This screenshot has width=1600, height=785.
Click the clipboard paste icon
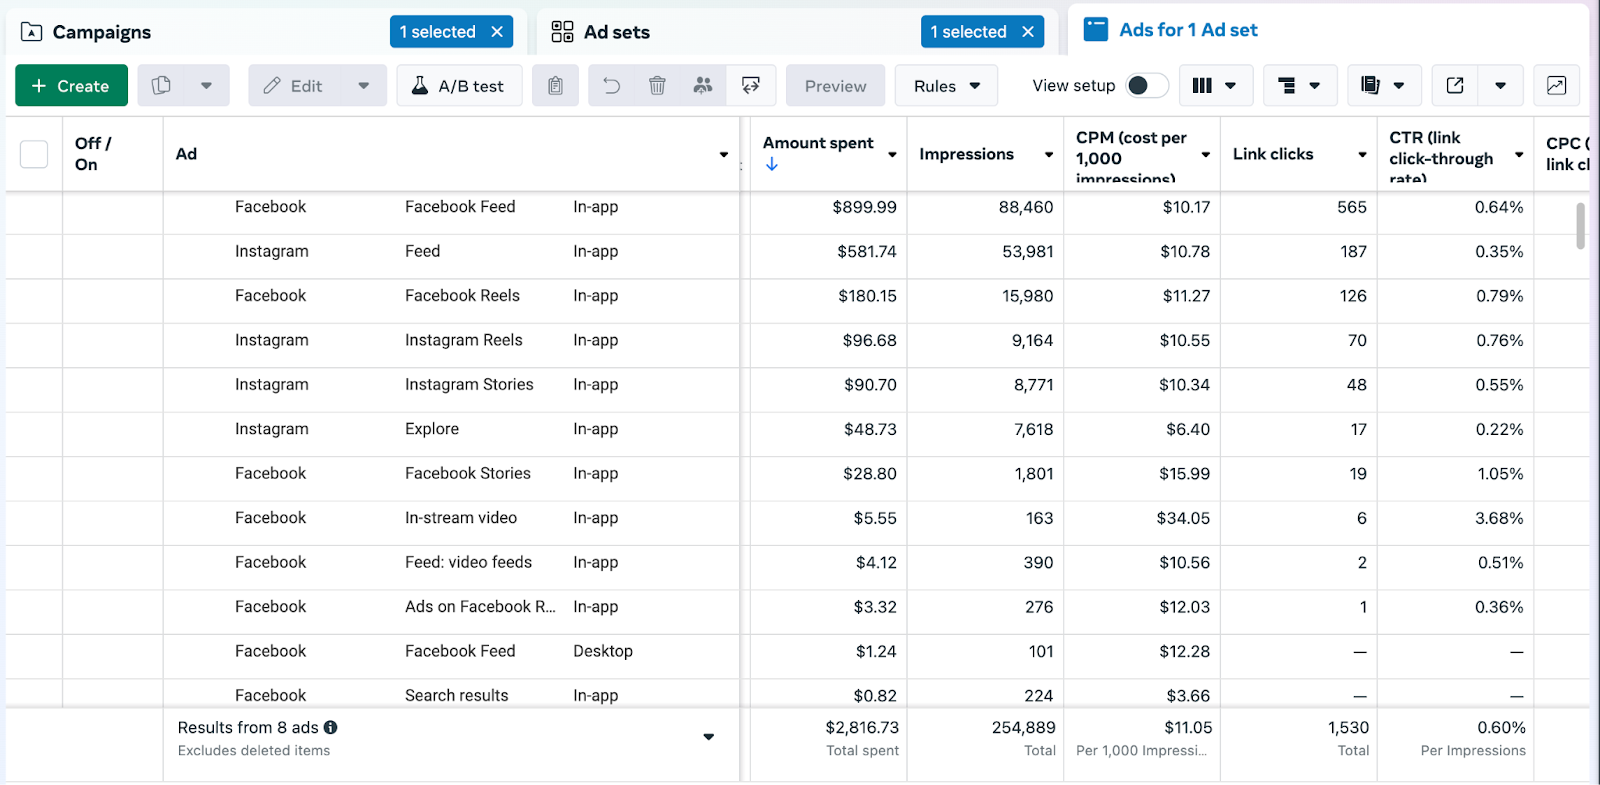pos(555,86)
